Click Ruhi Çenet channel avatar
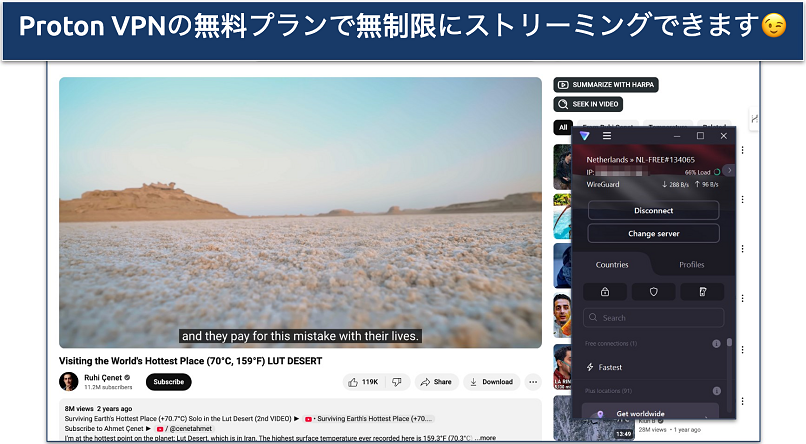This screenshot has width=806, height=444. 68,382
